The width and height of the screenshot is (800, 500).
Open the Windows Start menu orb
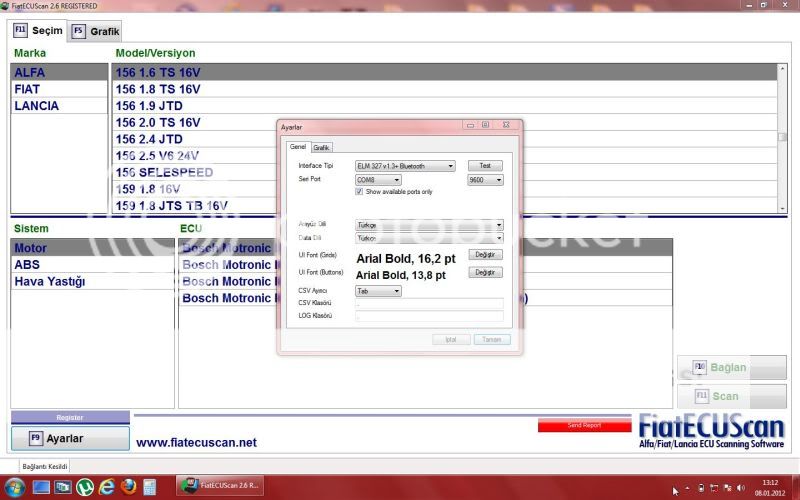tap(14, 487)
